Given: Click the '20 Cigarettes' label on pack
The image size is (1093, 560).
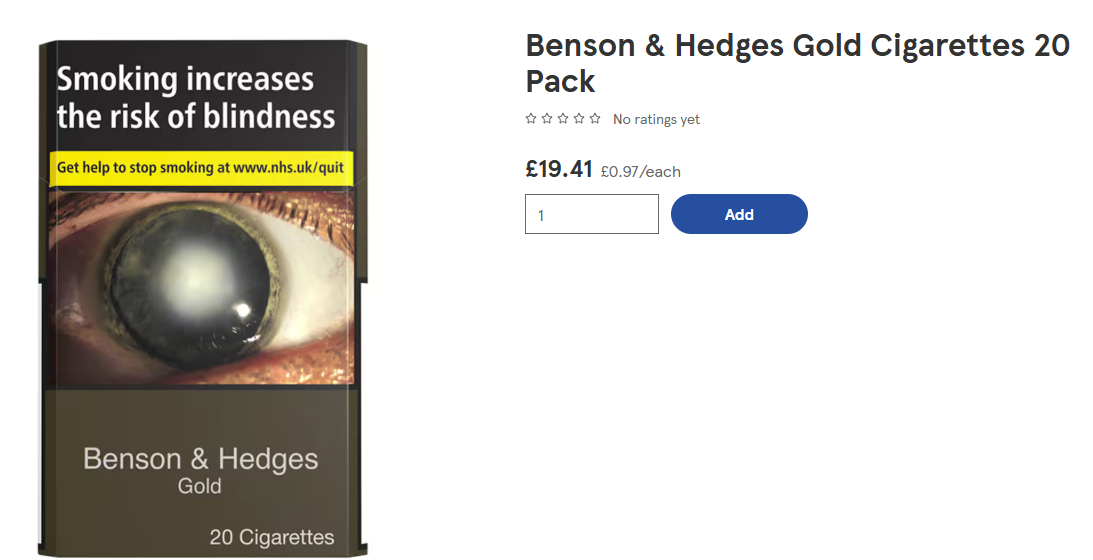Looking at the screenshot, I should click(x=272, y=537).
